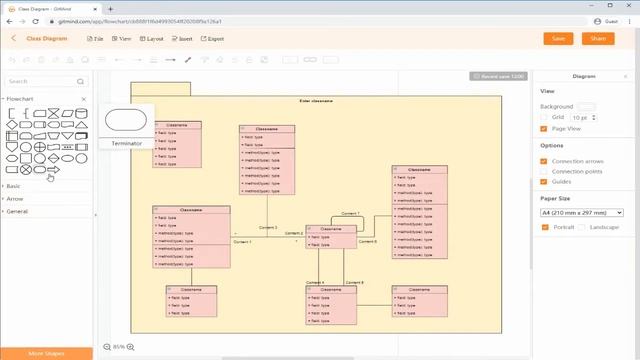Select the merge inverted triangle shape
640x360 pixels.
tap(67, 136)
